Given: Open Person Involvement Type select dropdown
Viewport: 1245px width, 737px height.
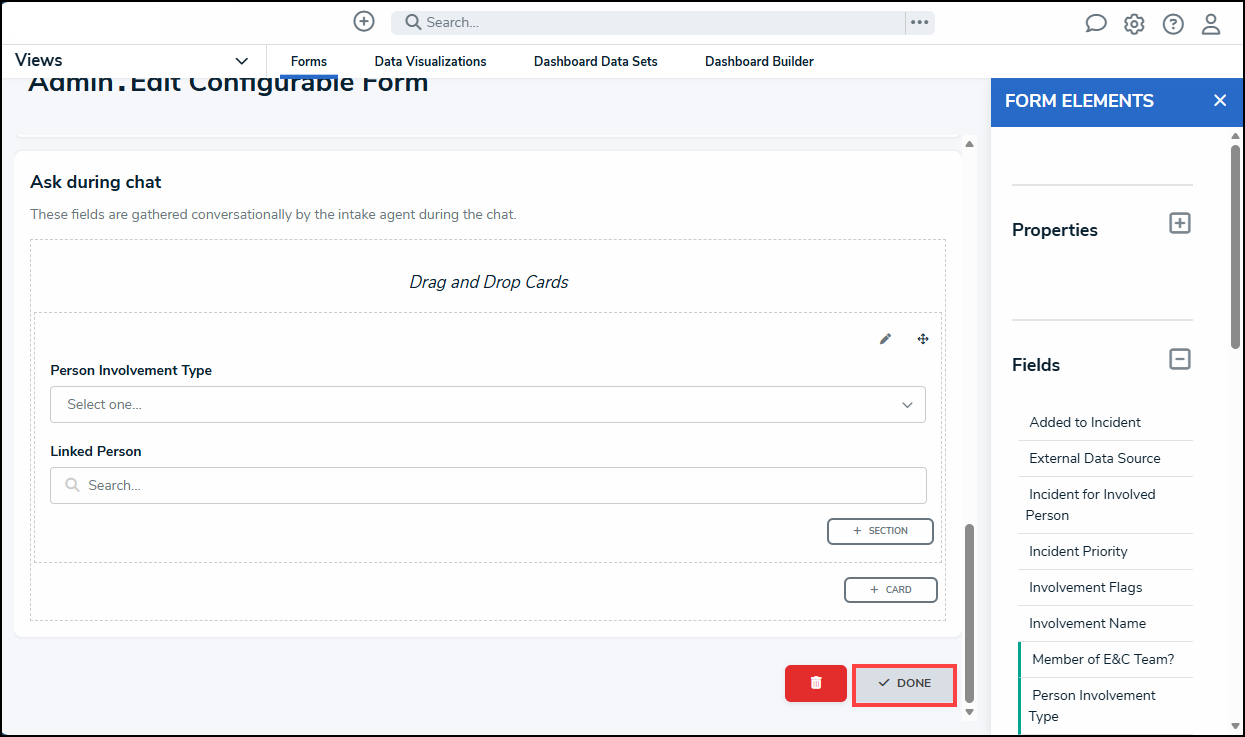Looking at the screenshot, I should coord(488,405).
